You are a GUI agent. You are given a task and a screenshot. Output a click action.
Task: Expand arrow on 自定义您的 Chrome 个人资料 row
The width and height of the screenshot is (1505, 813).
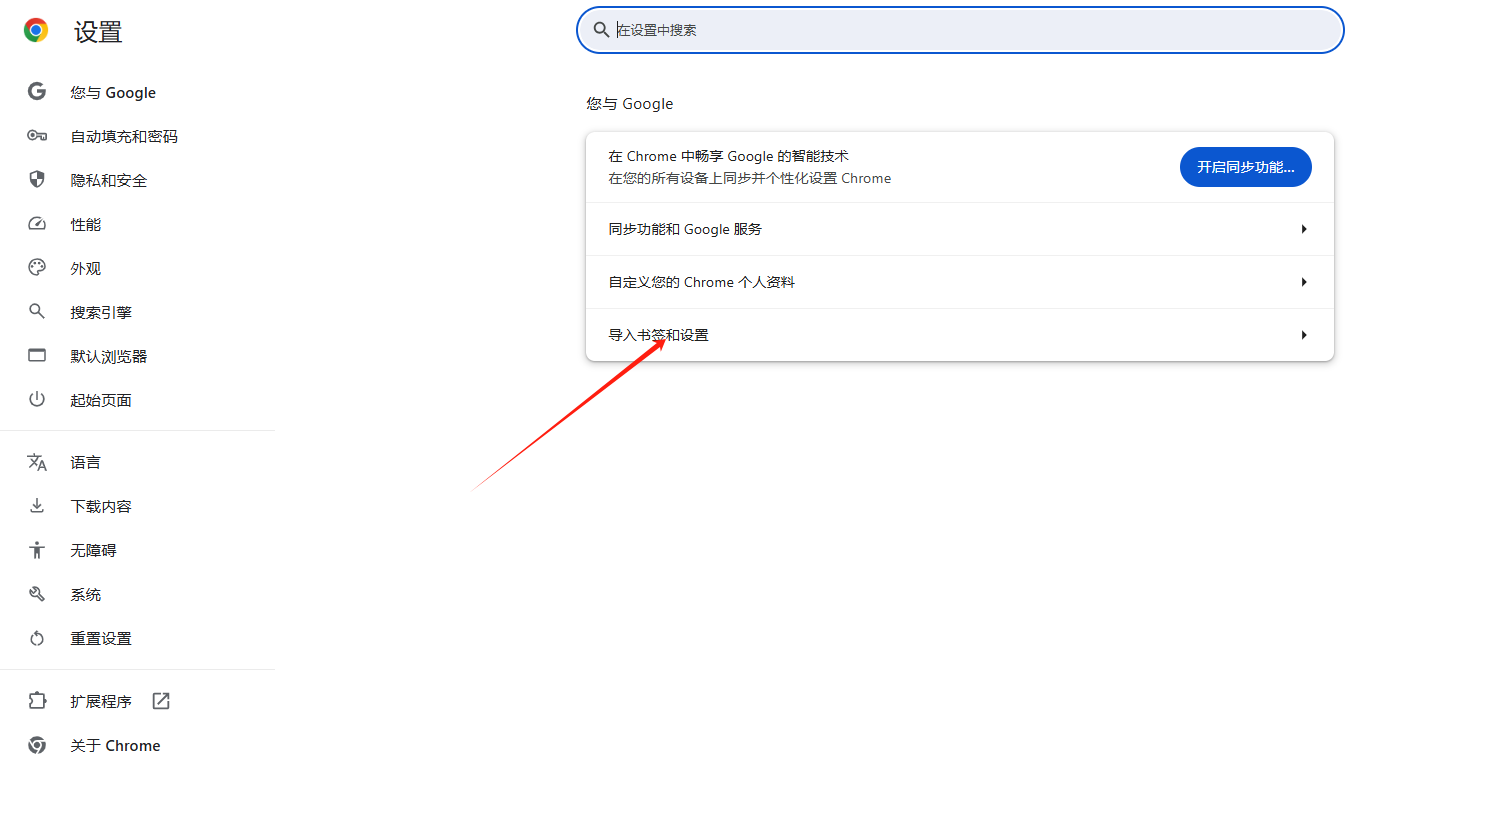pyautogui.click(x=1304, y=282)
